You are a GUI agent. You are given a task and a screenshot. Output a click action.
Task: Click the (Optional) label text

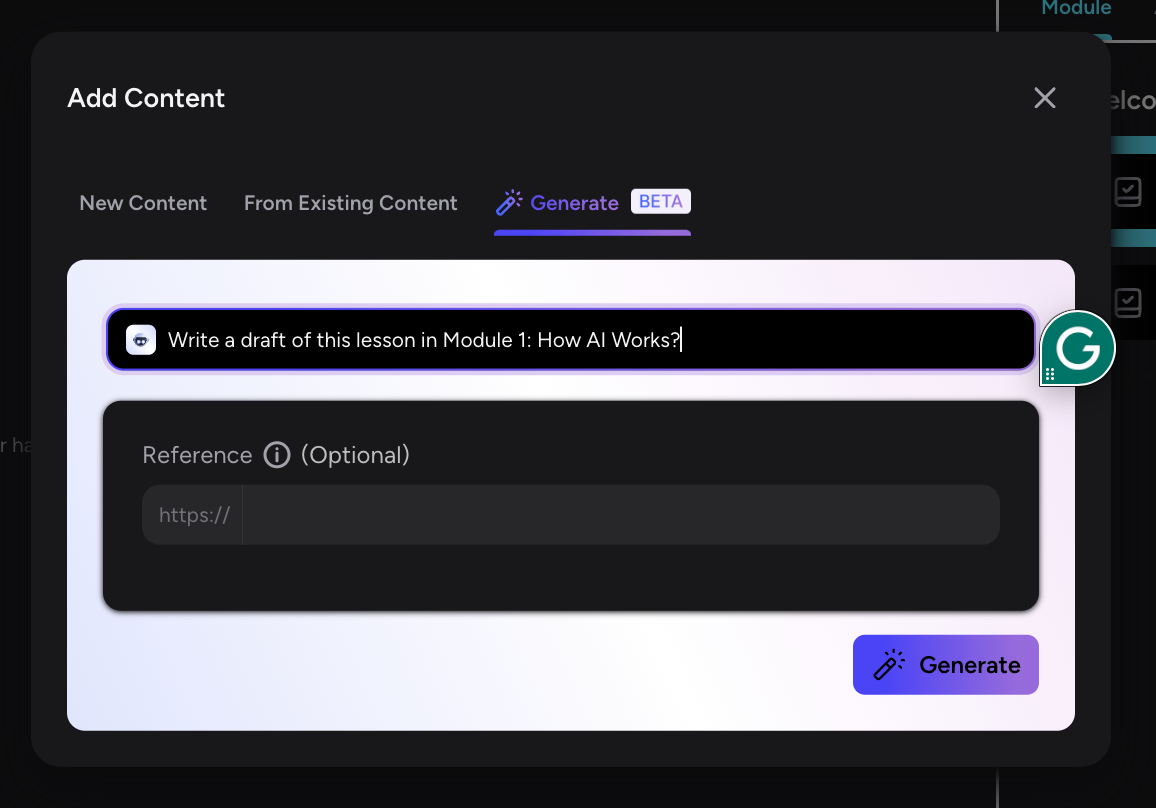[x=355, y=455]
